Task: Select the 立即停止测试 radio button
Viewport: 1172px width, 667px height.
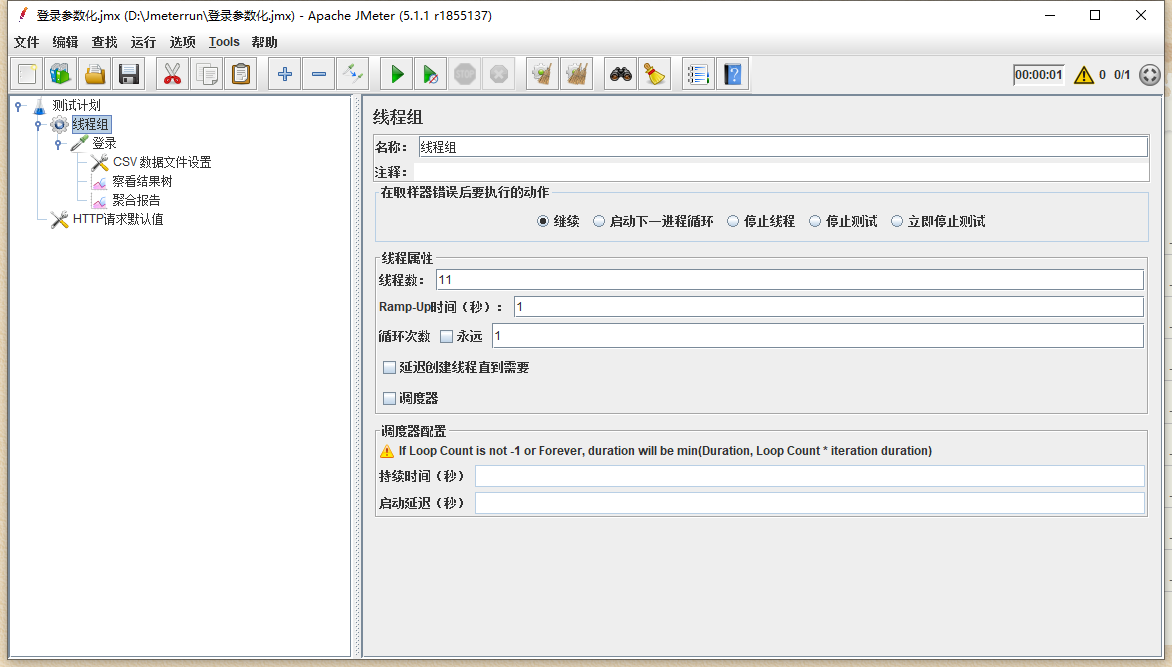Action: coord(897,221)
